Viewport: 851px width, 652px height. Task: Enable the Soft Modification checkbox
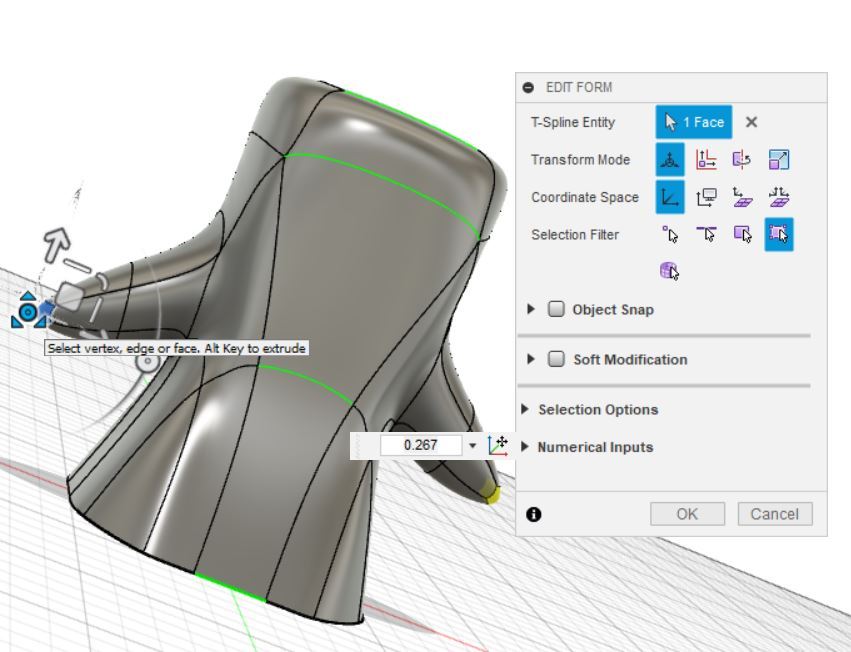point(556,359)
